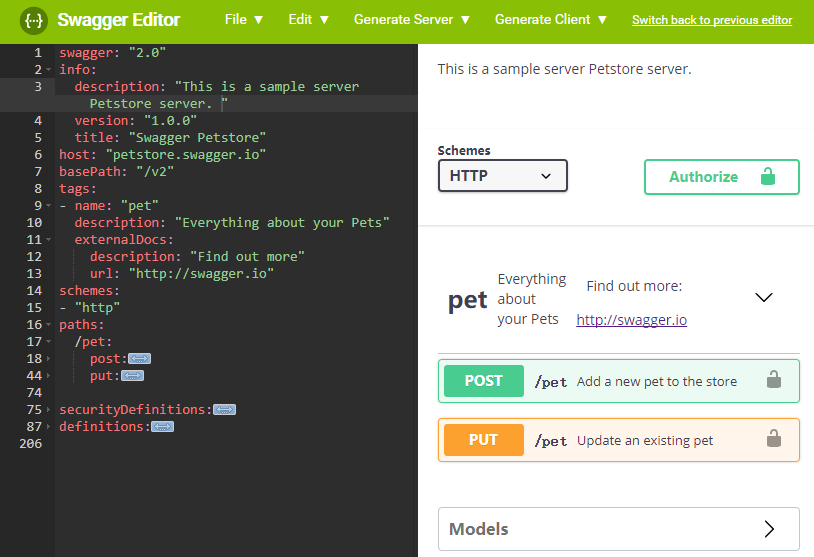814x557 pixels.
Task: Click the 'Add a new pet to the store' summary
Action: (x=657, y=382)
